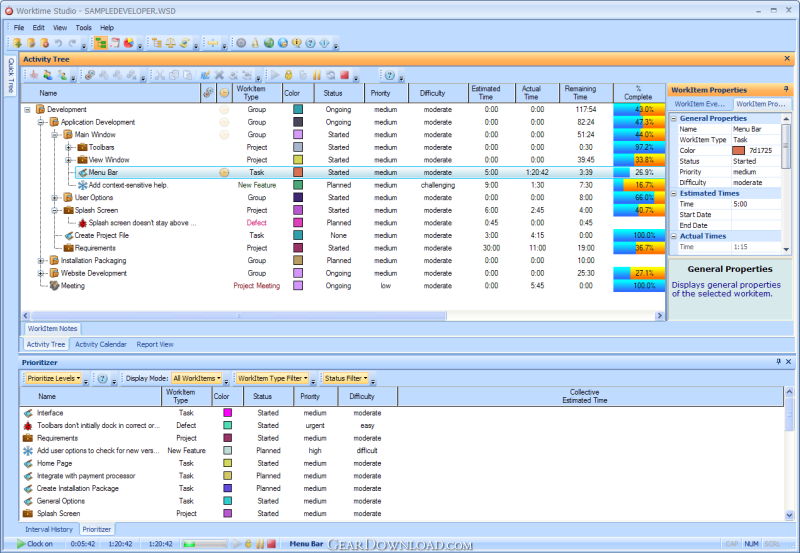Click the pause icon in status bar
Image resolution: width=800 pixels, height=553 pixels.
260,544
